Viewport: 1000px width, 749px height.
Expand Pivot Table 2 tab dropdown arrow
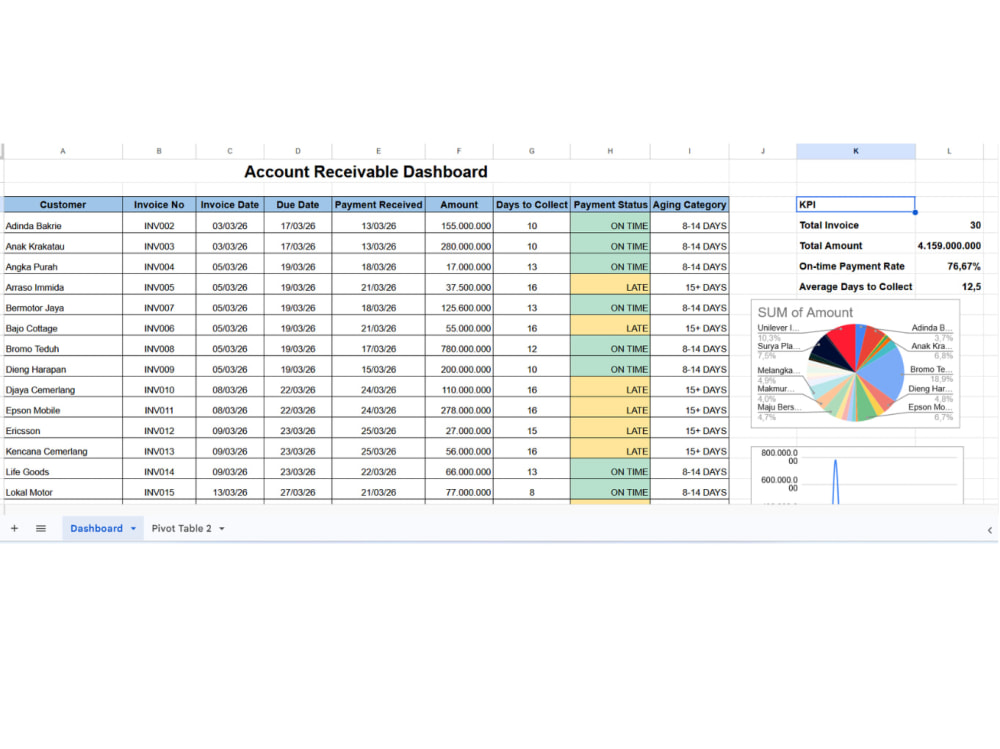(x=222, y=528)
